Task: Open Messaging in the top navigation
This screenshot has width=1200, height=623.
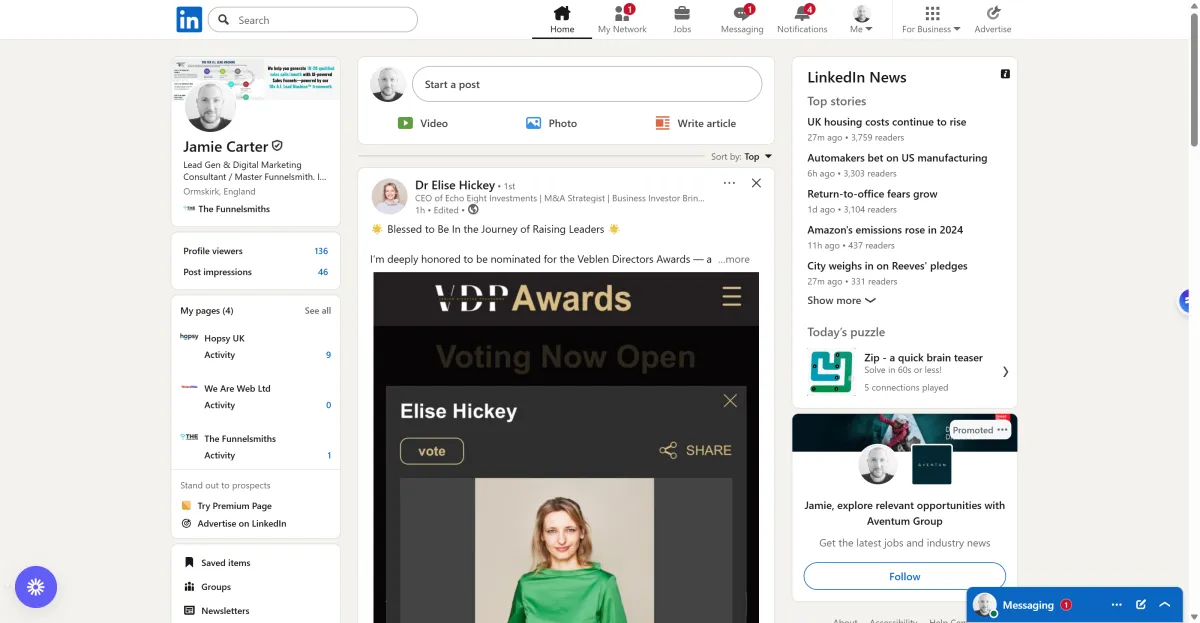Action: pyautogui.click(x=742, y=20)
